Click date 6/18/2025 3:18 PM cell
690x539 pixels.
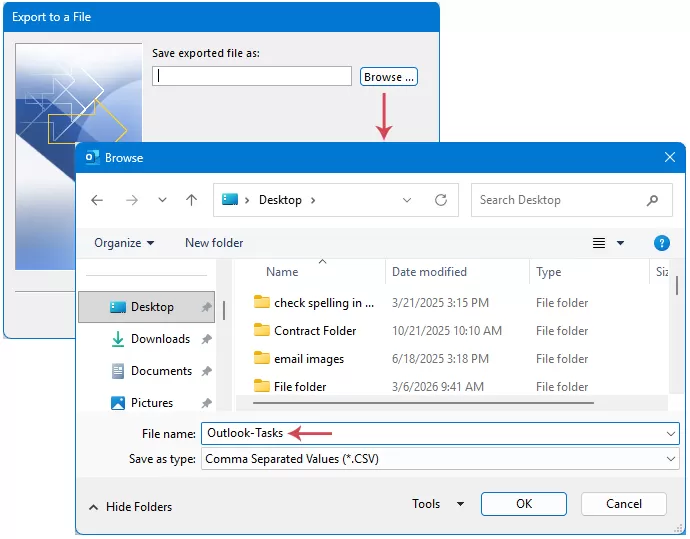[440, 359]
